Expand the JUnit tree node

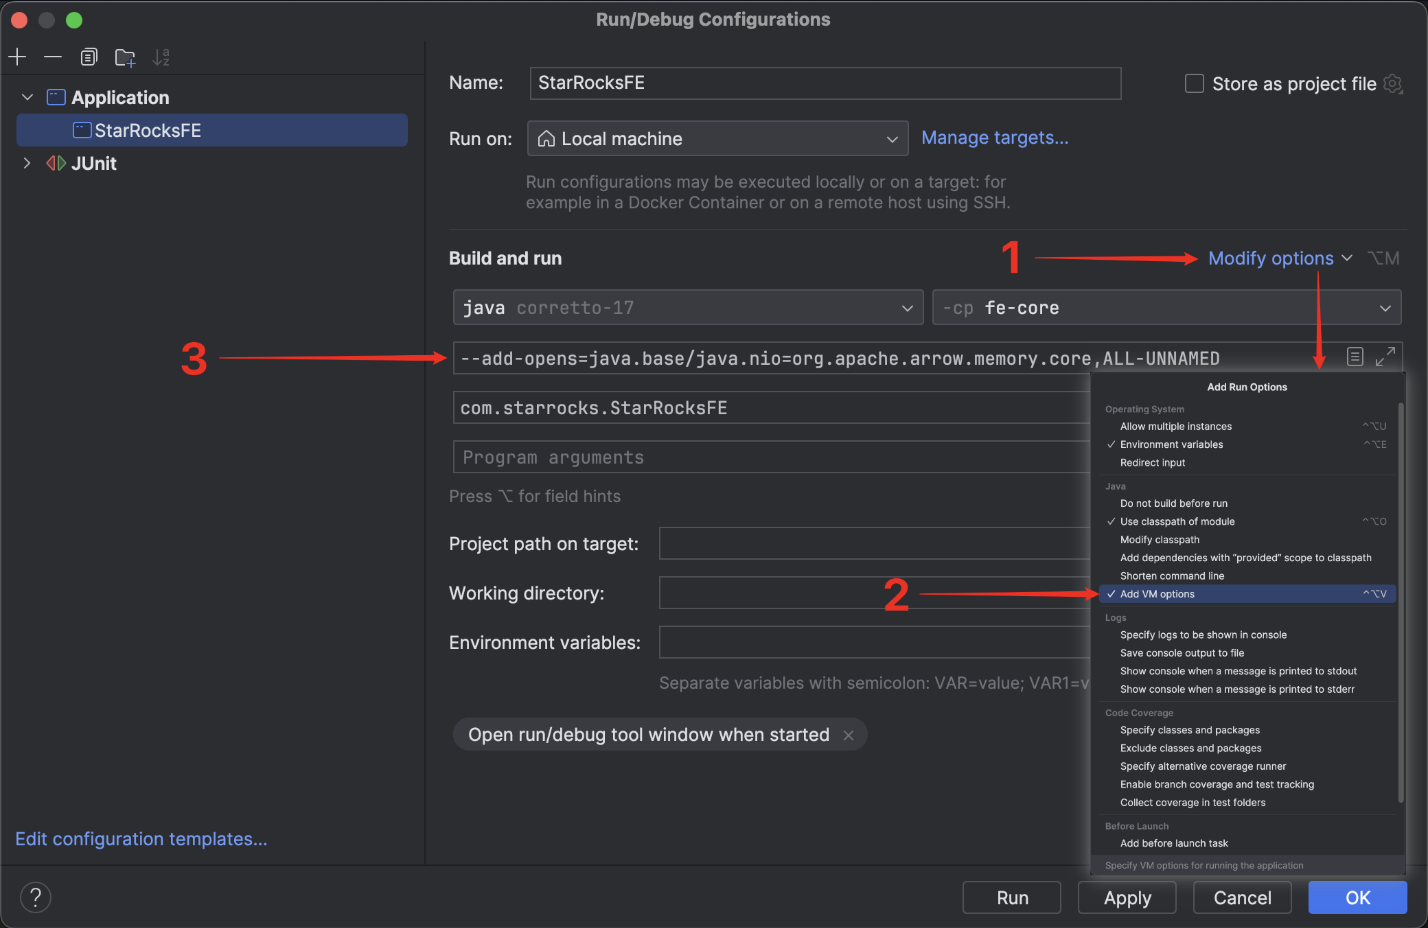[x=27, y=163]
